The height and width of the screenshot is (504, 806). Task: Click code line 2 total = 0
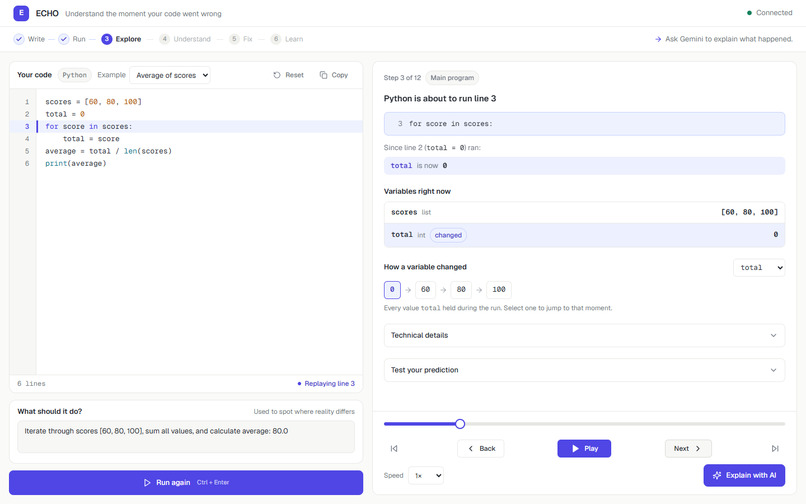tap(65, 114)
